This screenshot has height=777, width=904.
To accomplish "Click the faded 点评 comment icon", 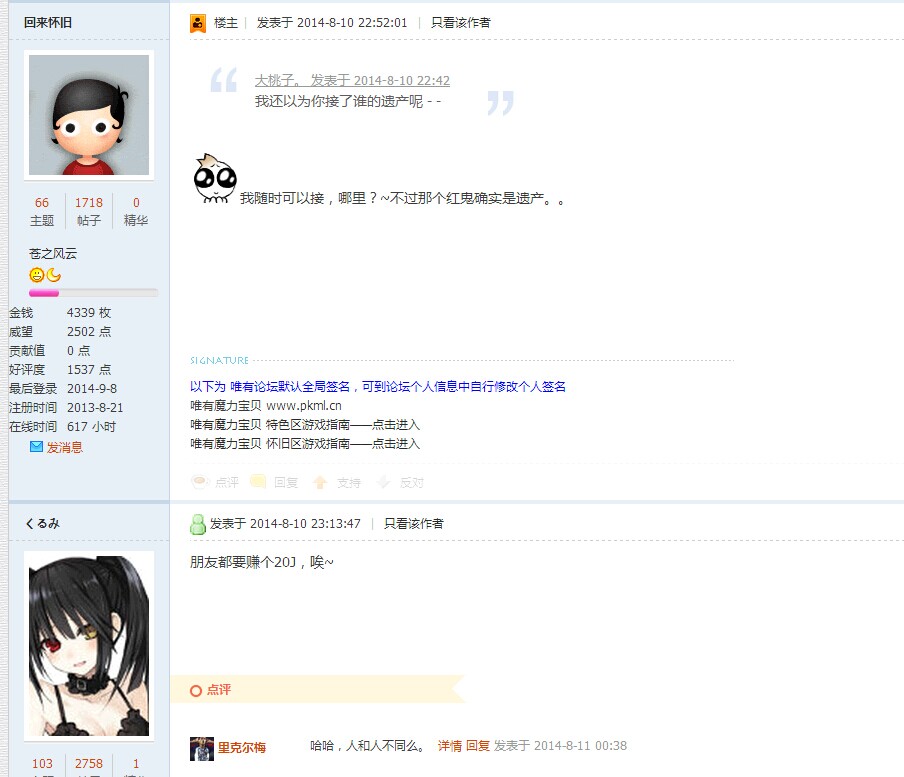I will (x=199, y=482).
